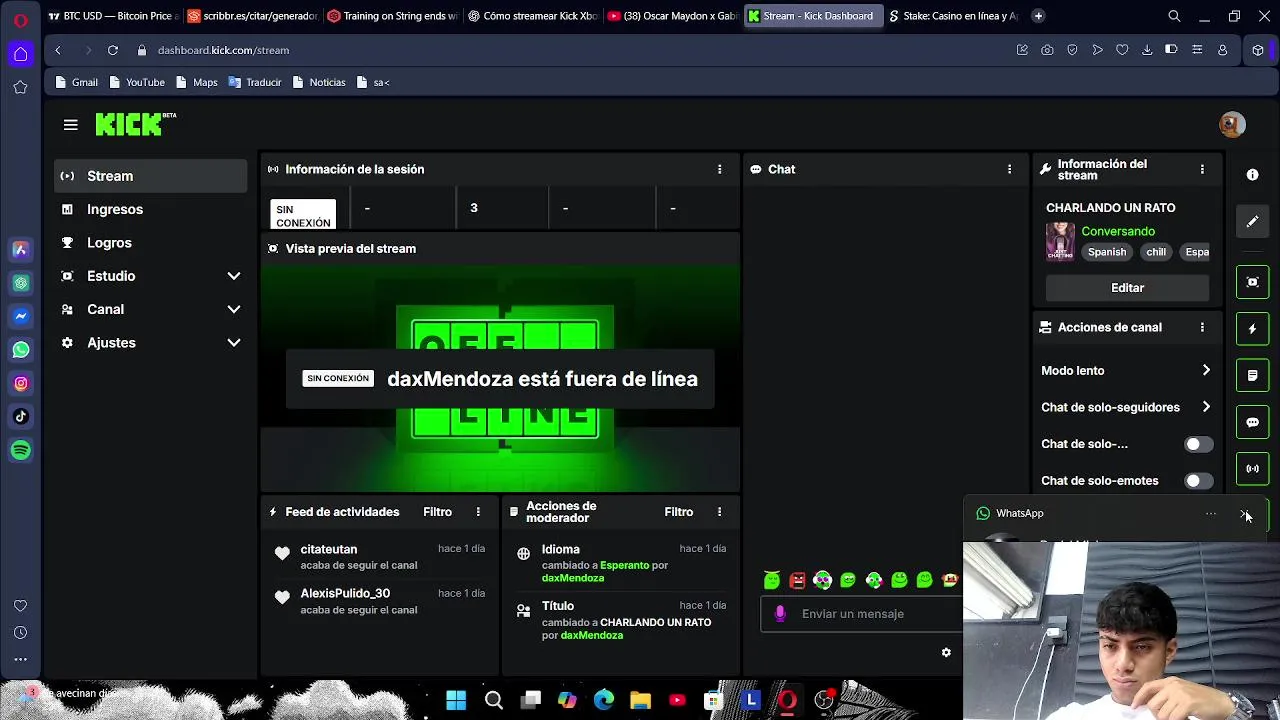Toggle the Chat de solo-emotes switch
This screenshot has height=720, width=1280.
tap(1198, 481)
